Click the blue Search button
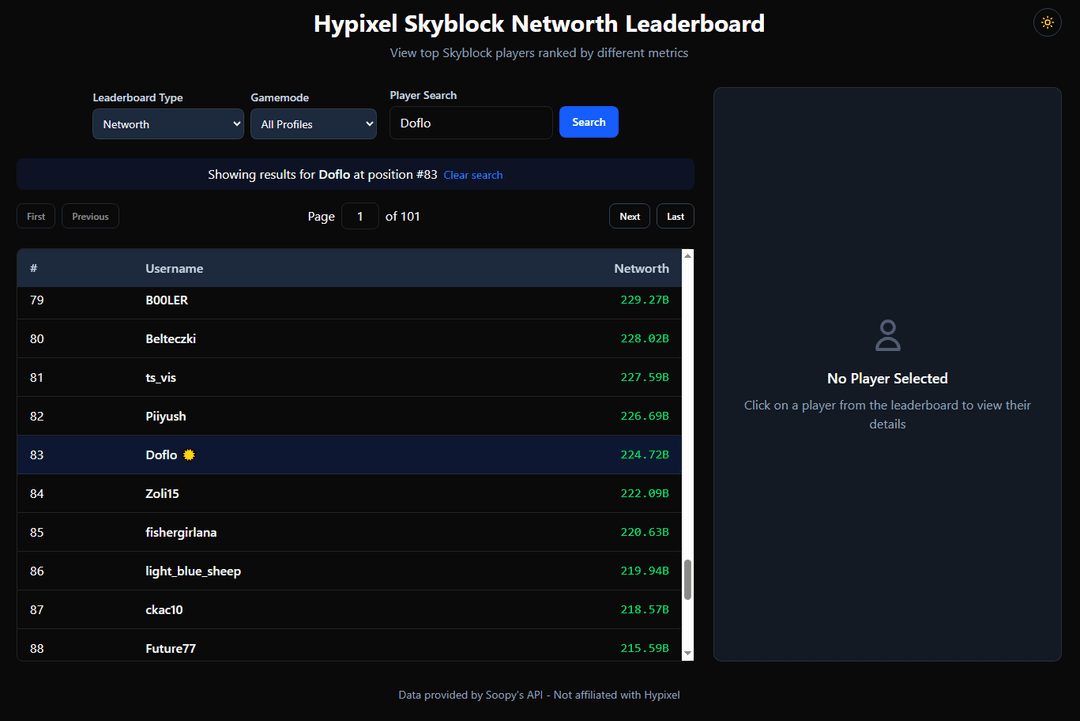The height and width of the screenshot is (721, 1080). [589, 122]
